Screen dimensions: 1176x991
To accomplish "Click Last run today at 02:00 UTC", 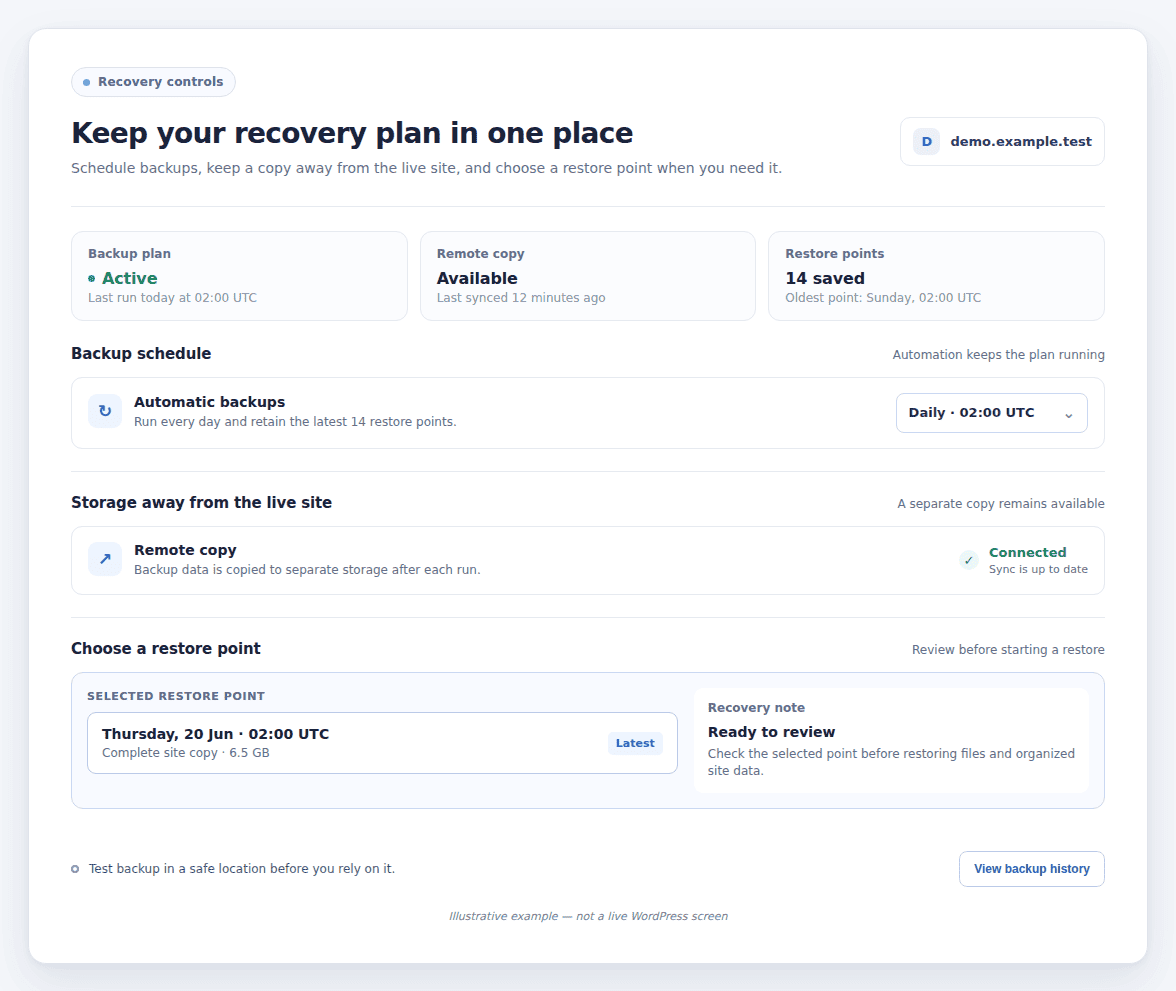I will (x=172, y=298).
